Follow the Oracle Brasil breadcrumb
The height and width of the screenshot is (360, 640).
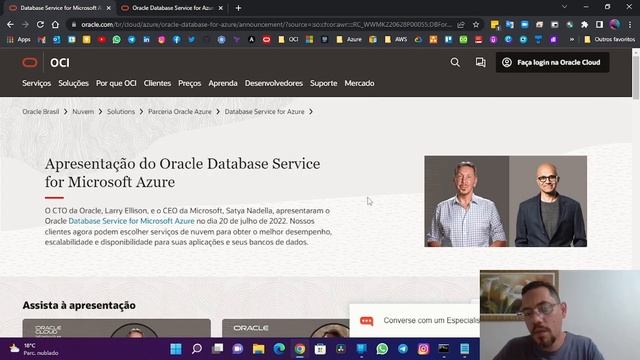(41, 111)
